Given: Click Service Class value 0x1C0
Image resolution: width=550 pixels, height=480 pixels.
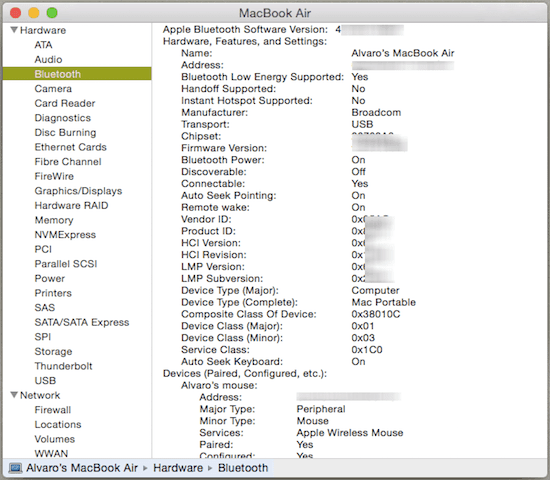Looking at the screenshot, I should (x=367, y=349).
